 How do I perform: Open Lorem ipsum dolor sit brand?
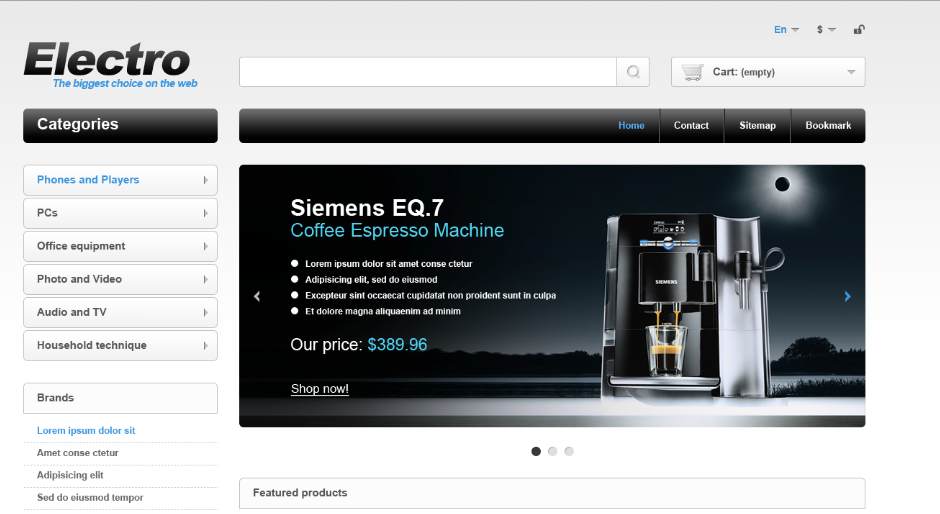pyautogui.click(x=86, y=431)
